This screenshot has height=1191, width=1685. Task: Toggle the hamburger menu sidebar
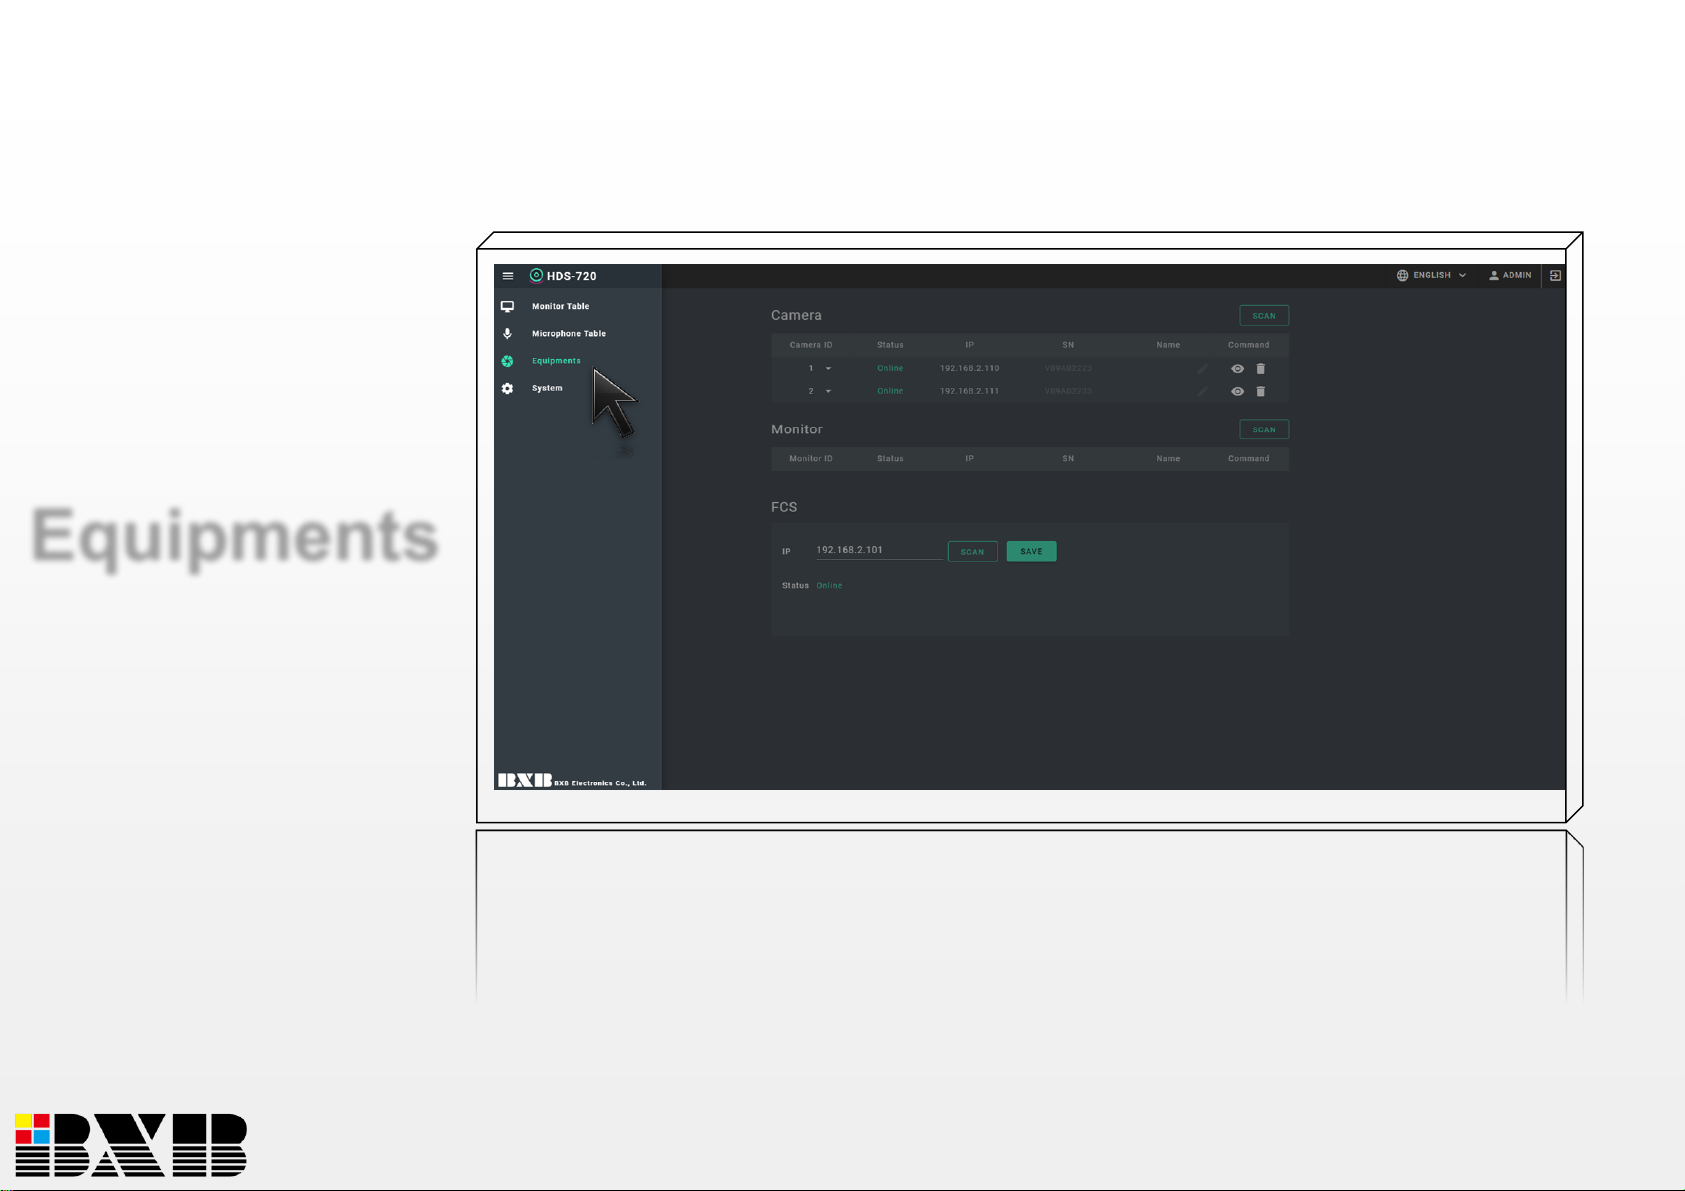(508, 276)
